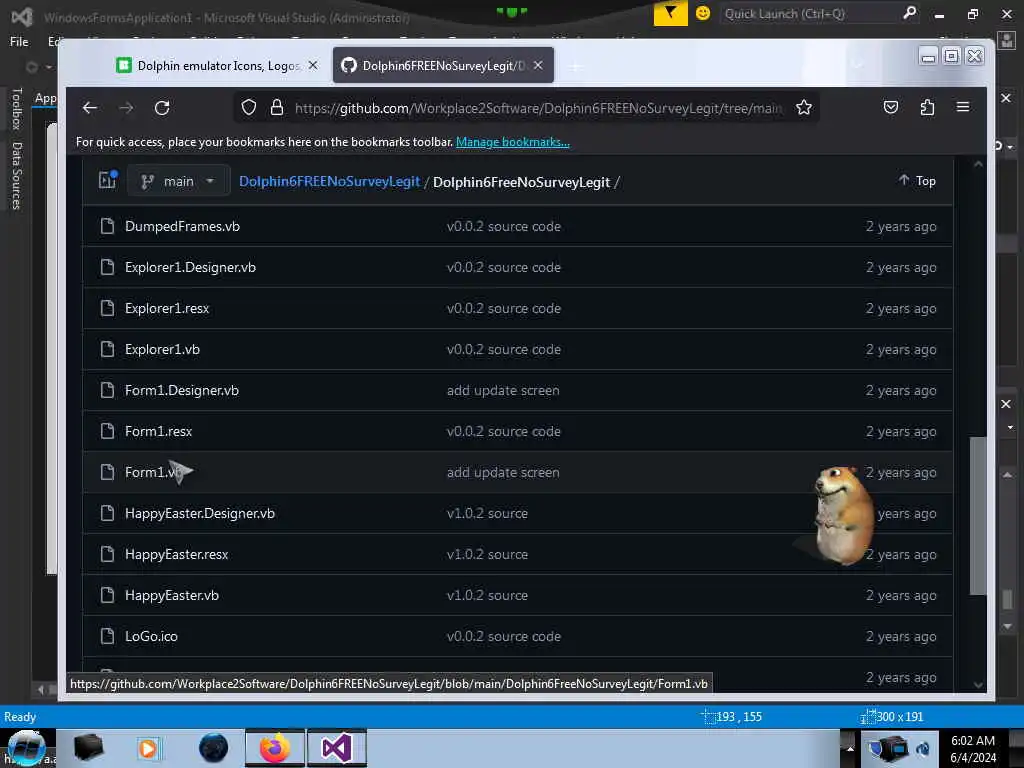Open the Firefox hamburger menu

(963, 107)
